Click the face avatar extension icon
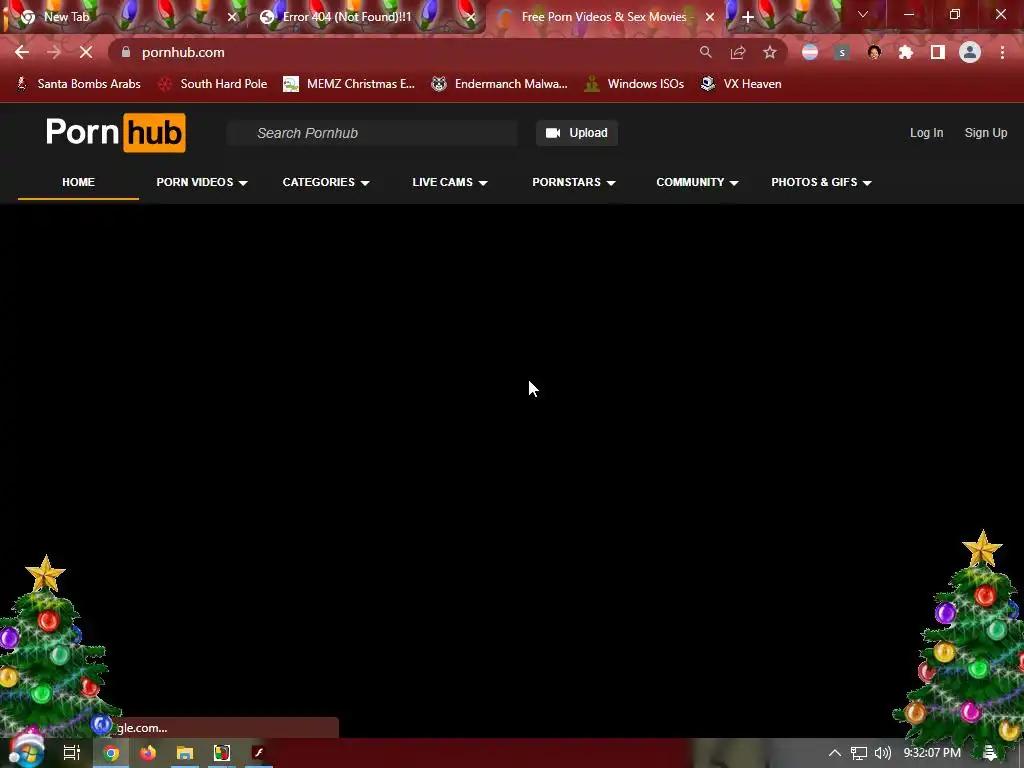This screenshot has height=768, width=1024. 874,52
